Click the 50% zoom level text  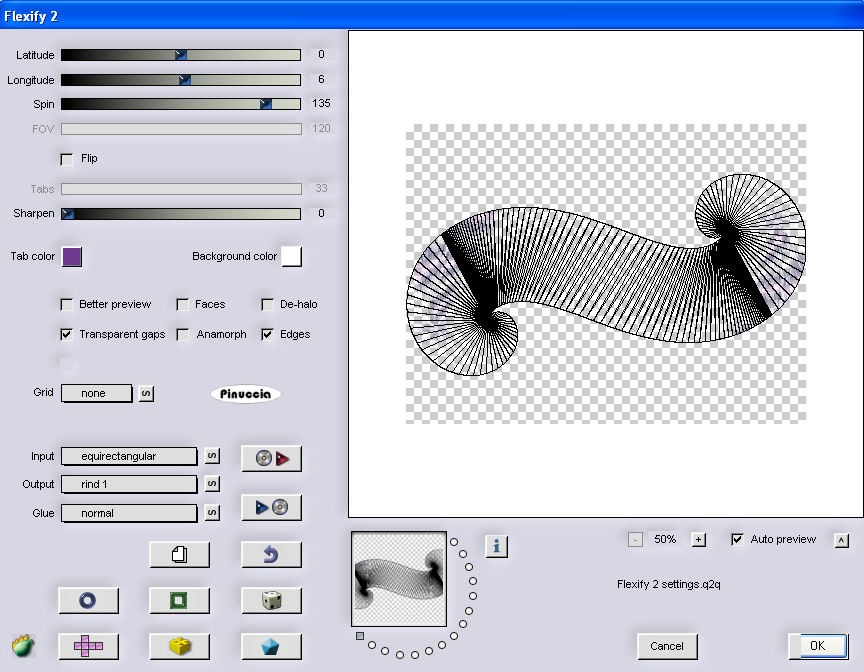[665, 539]
